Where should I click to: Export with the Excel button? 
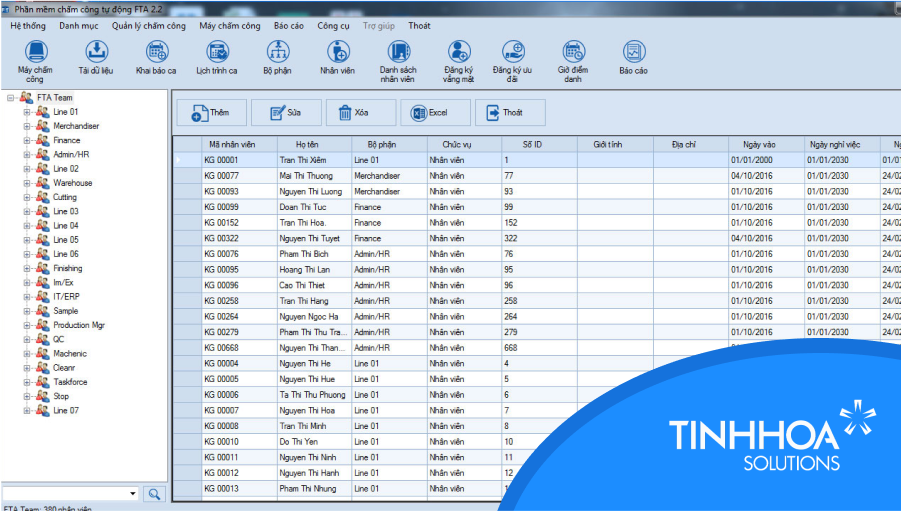pos(436,112)
